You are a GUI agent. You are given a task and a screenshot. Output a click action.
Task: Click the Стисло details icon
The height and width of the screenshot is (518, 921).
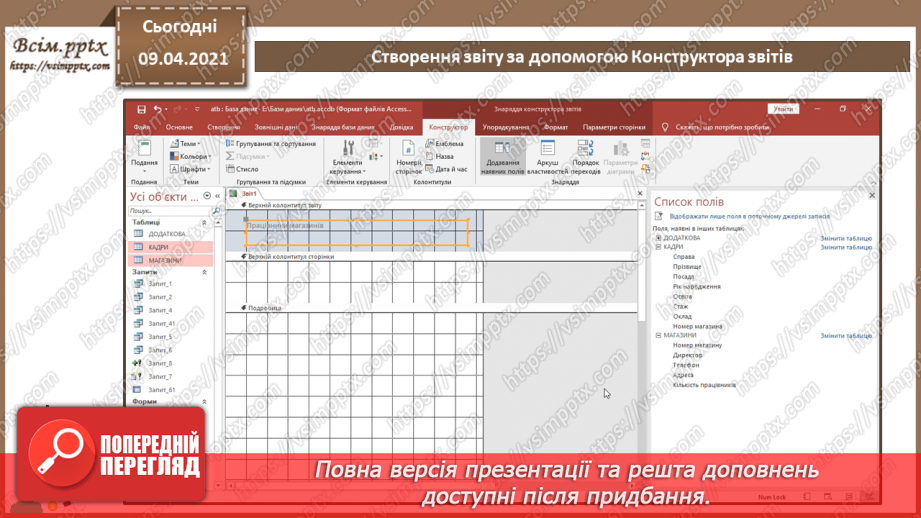click(x=230, y=169)
